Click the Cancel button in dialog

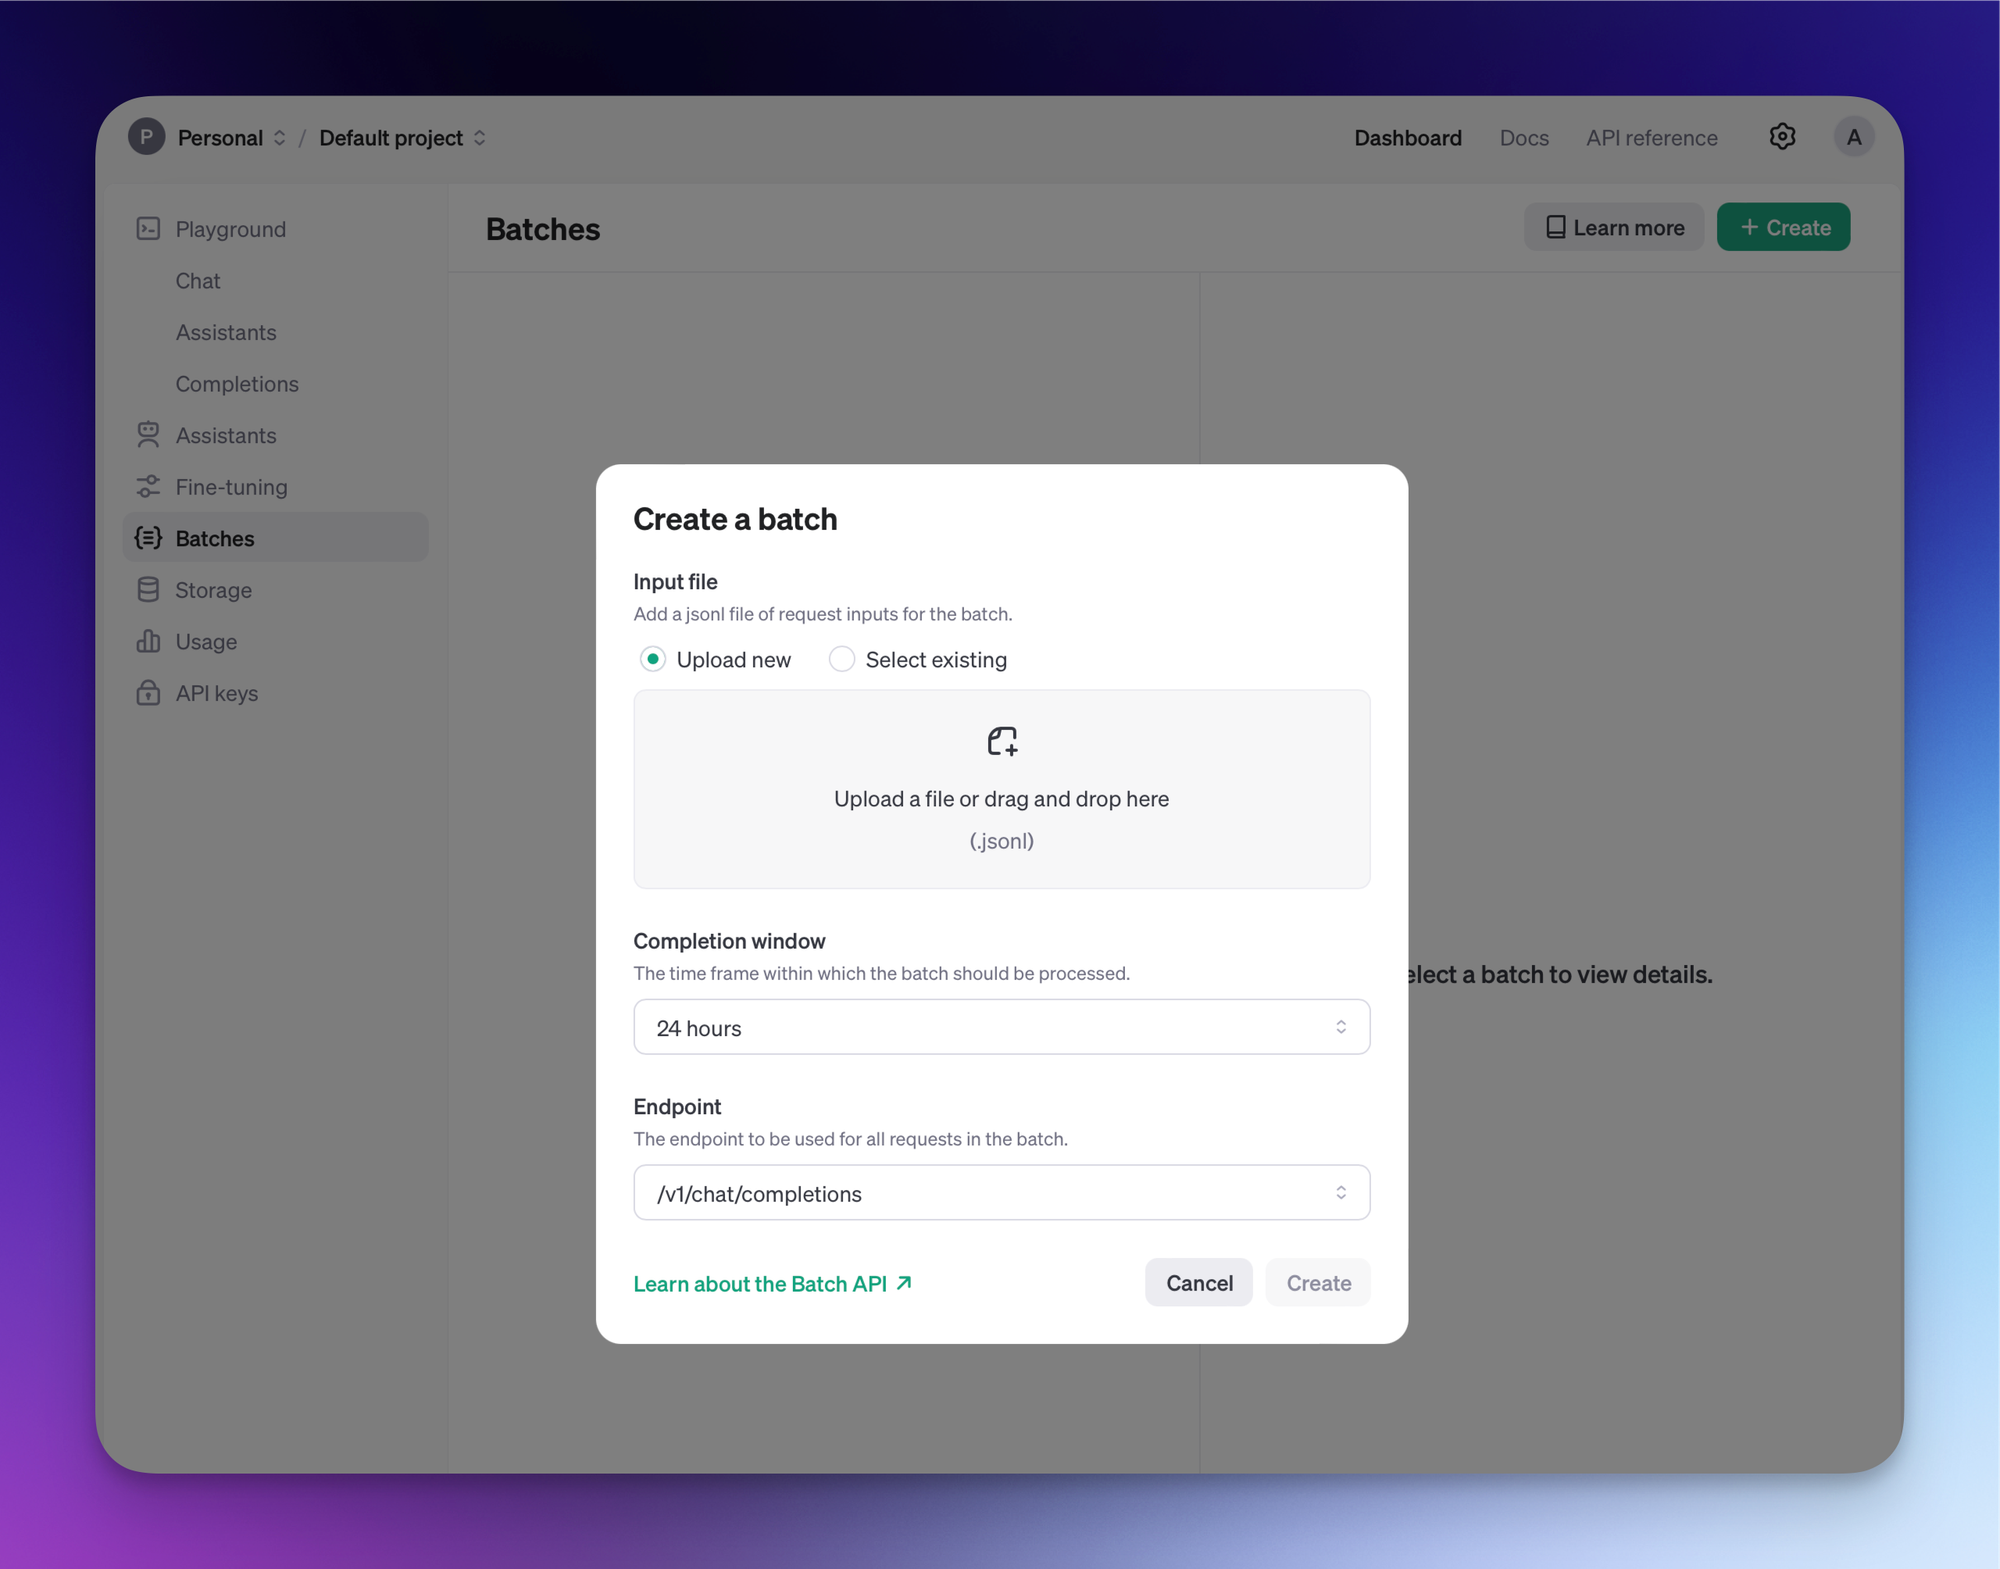tap(1198, 1282)
